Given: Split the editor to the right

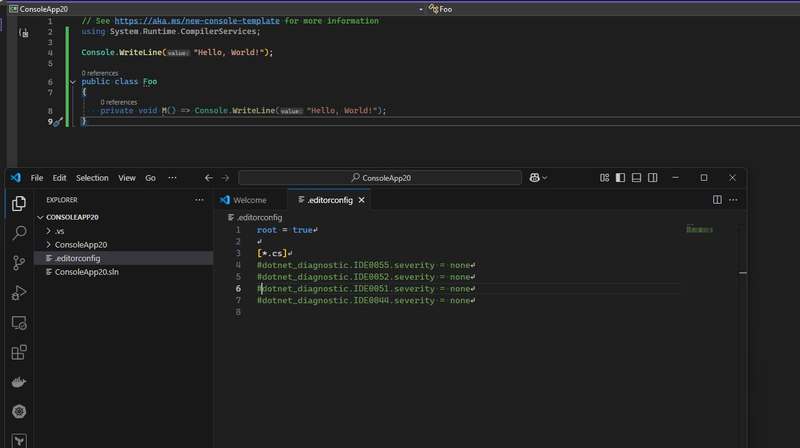Looking at the screenshot, I should click(x=717, y=200).
